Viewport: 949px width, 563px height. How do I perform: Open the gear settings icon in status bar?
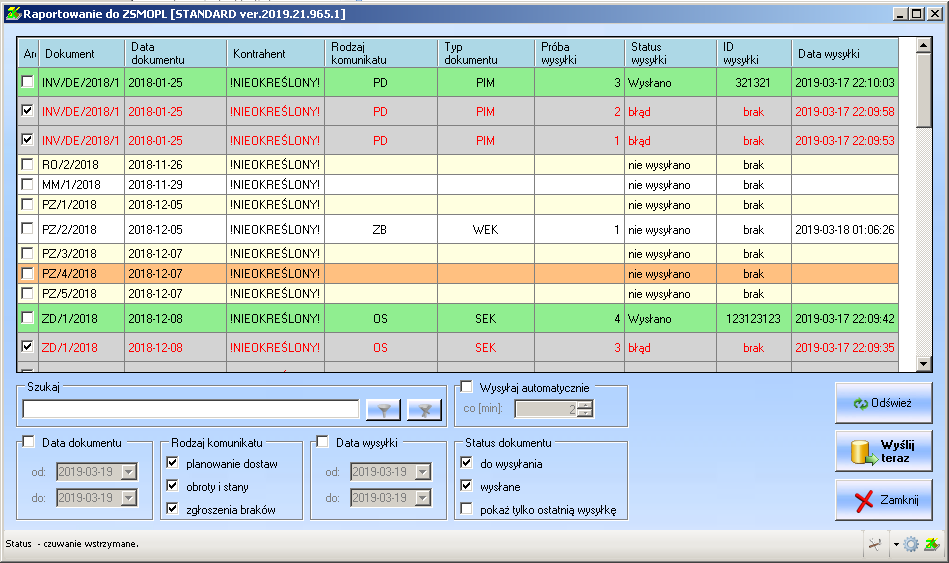point(911,544)
